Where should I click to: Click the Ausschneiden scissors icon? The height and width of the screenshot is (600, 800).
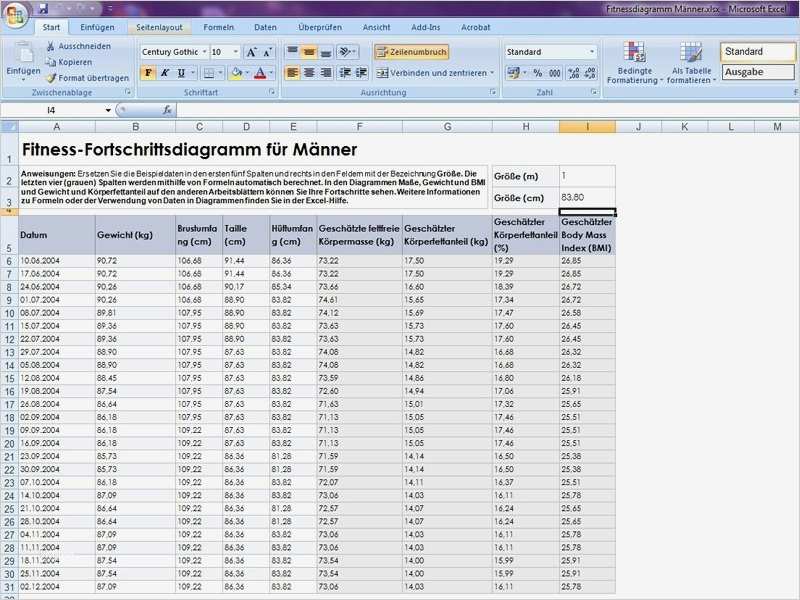click(51, 45)
